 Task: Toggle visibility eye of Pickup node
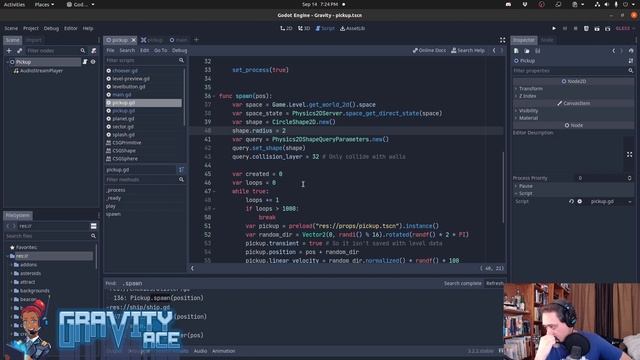coord(93,62)
